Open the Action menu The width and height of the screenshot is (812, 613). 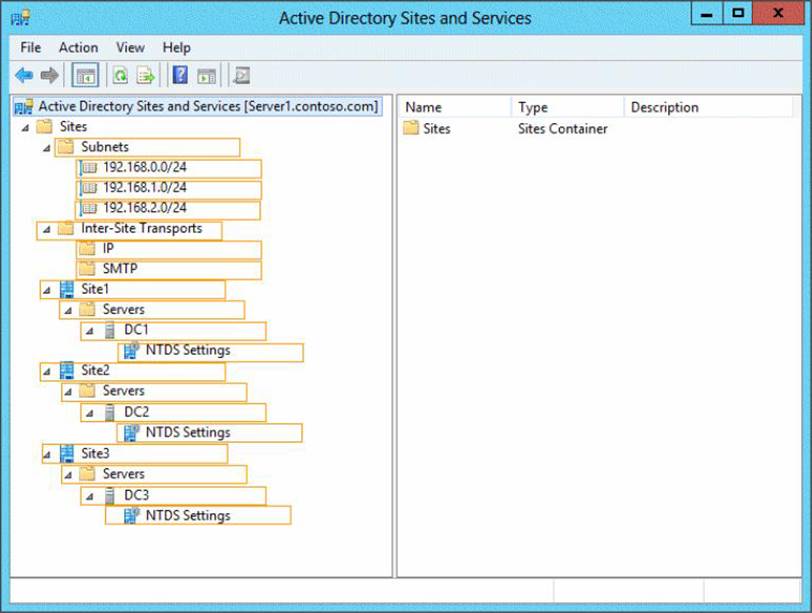(78, 47)
